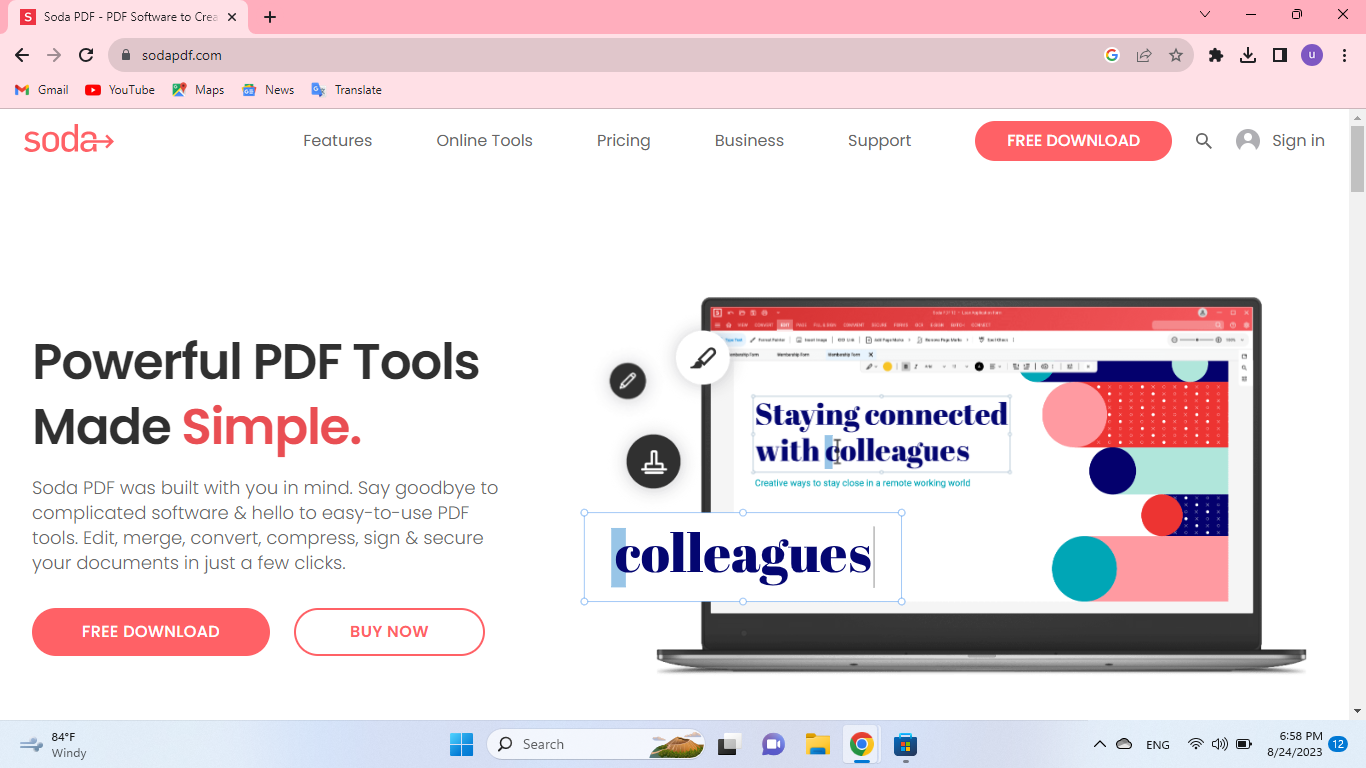This screenshot has width=1366, height=768.
Task: Expand the tab search chevron
Action: click(1205, 15)
